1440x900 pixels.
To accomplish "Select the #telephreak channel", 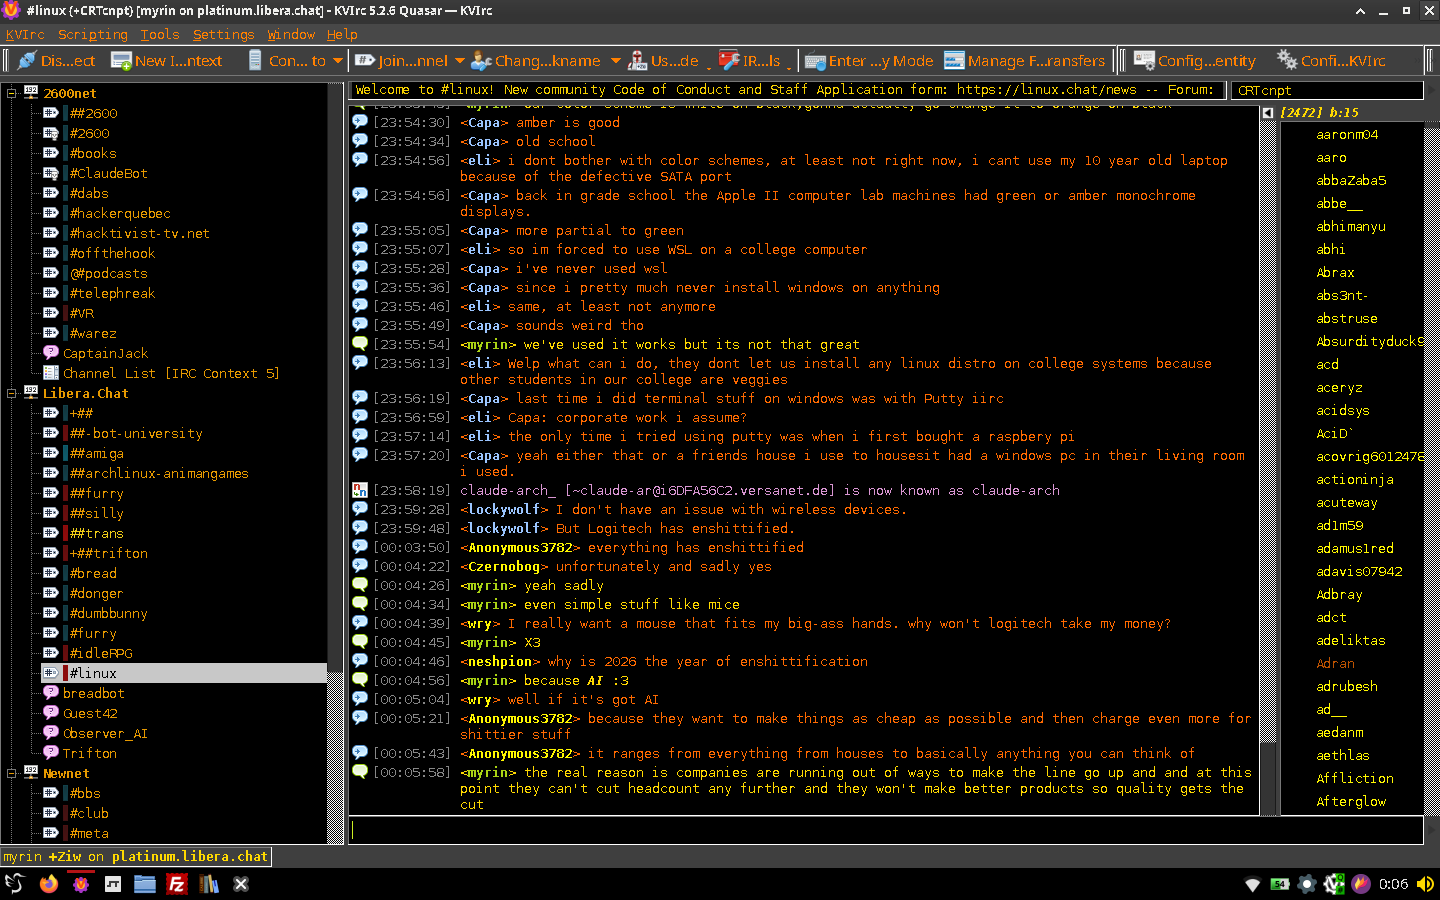I will [x=112, y=293].
